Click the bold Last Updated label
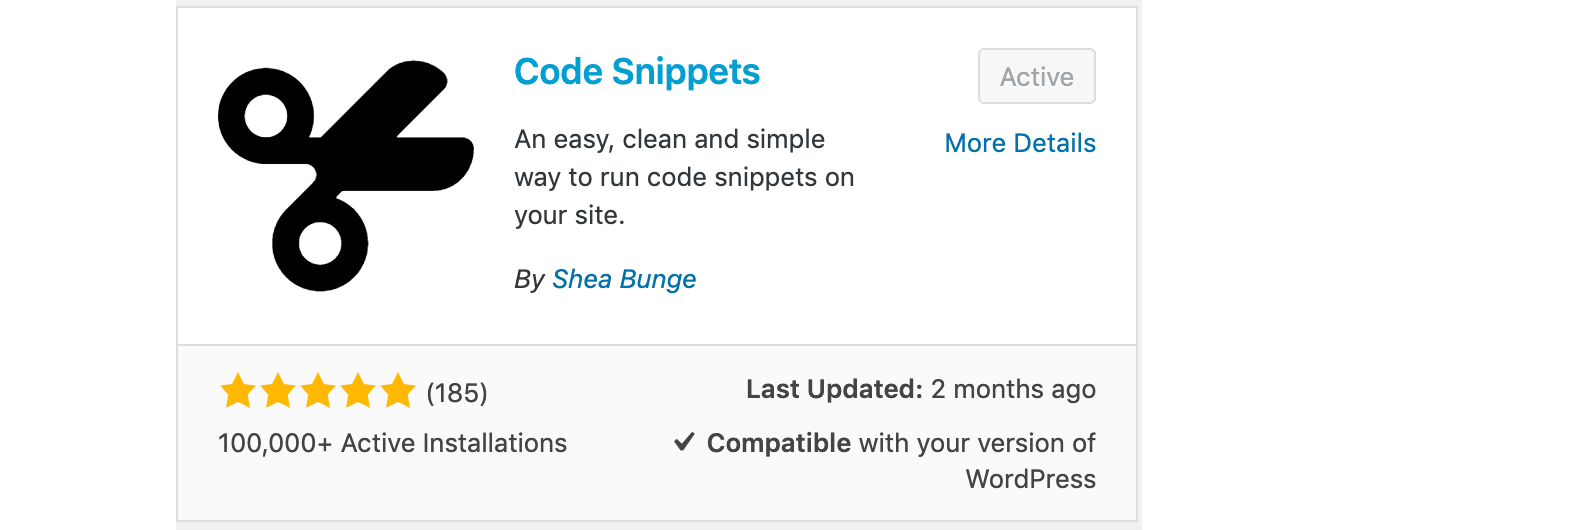 (x=834, y=389)
